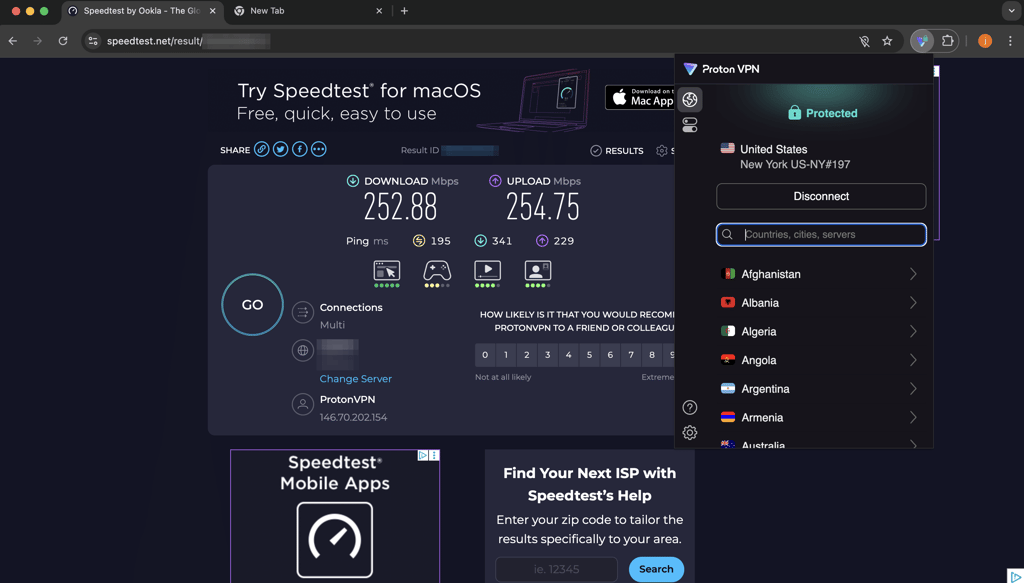
Task: View site information icon in address bar
Action: point(93,41)
